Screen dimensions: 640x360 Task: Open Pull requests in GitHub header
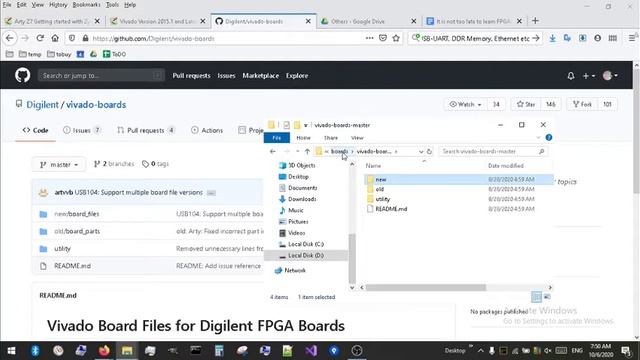point(191,76)
